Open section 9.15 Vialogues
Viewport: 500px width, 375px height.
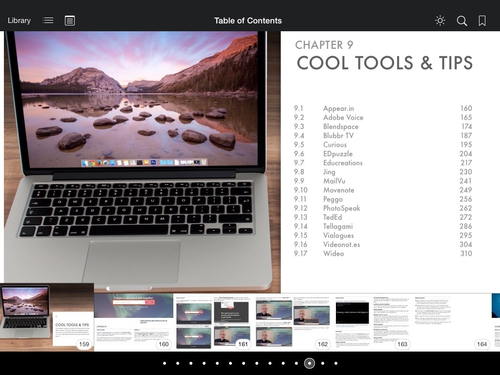[x=383, y=235]
